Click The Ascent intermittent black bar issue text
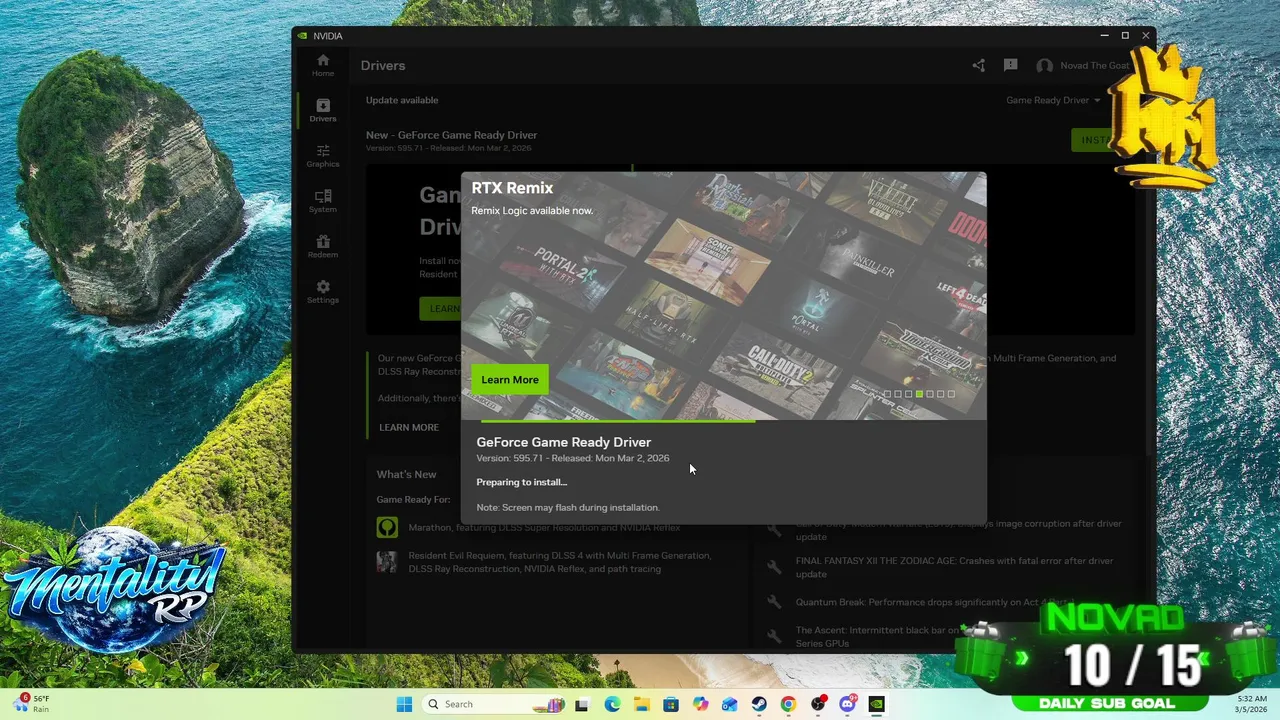Screen dimensions: 1280x720 click(878, 636)
